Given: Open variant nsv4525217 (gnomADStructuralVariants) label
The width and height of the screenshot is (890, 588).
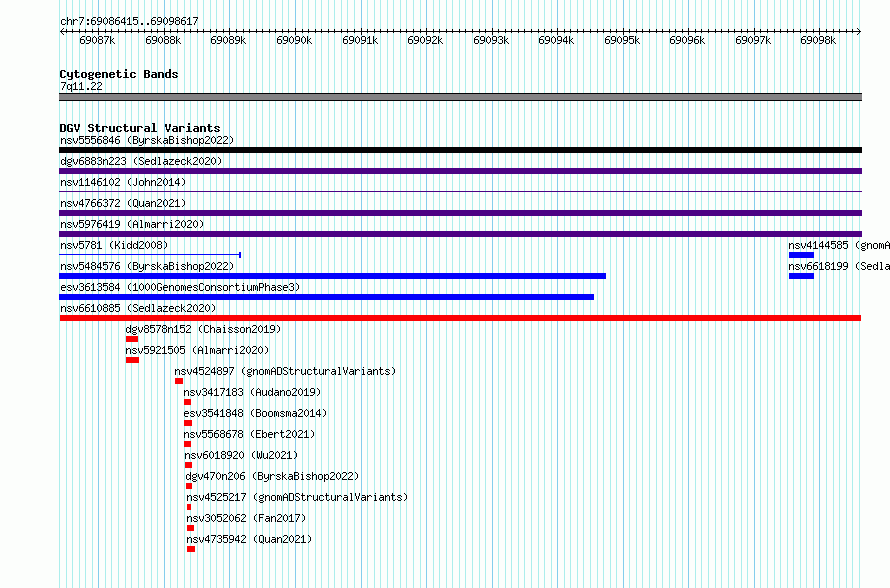Looking at the screenshot, I should [x=297, y=497].
